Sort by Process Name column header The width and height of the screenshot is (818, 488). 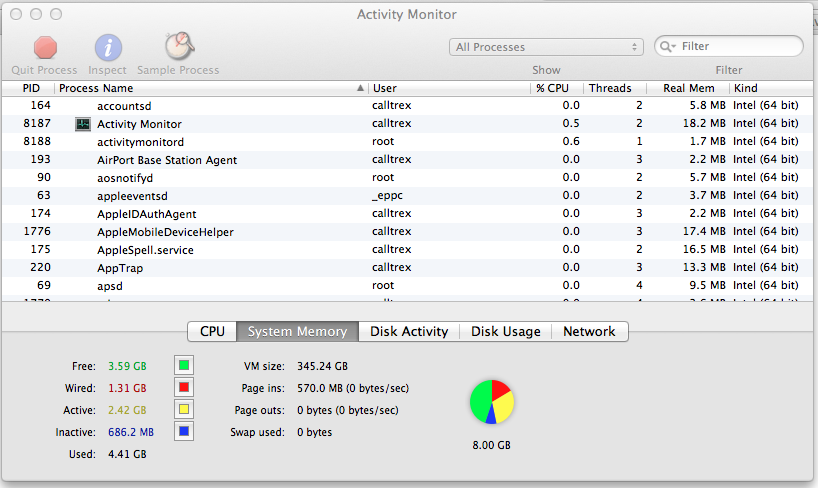click(211, 88)
